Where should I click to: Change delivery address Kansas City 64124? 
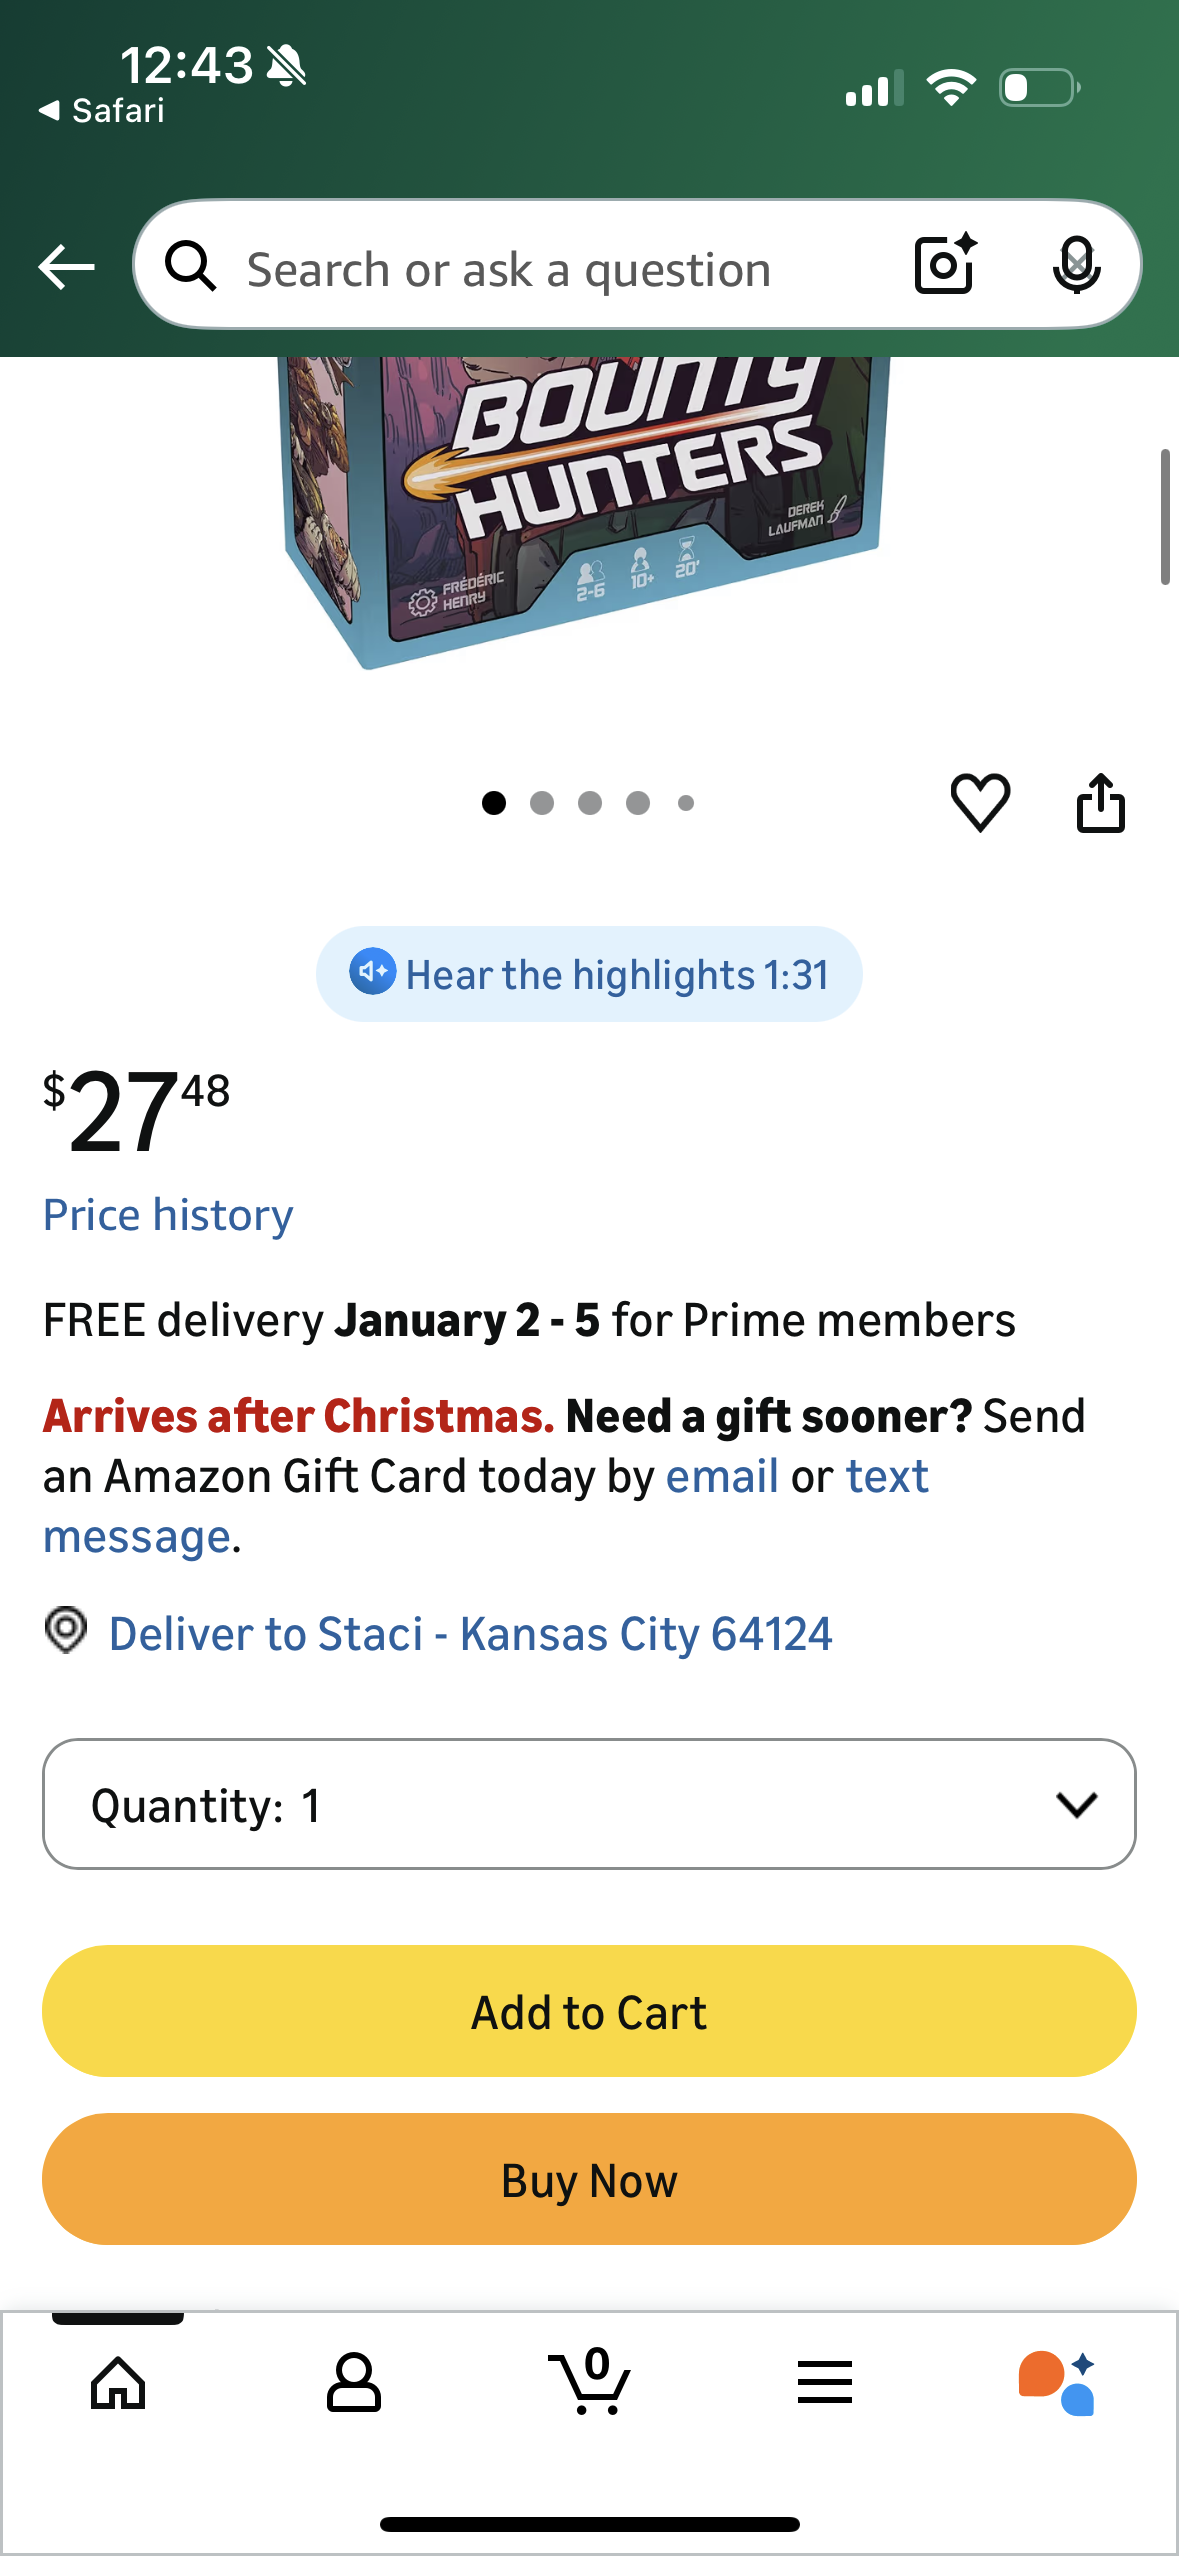point(470,1634)
